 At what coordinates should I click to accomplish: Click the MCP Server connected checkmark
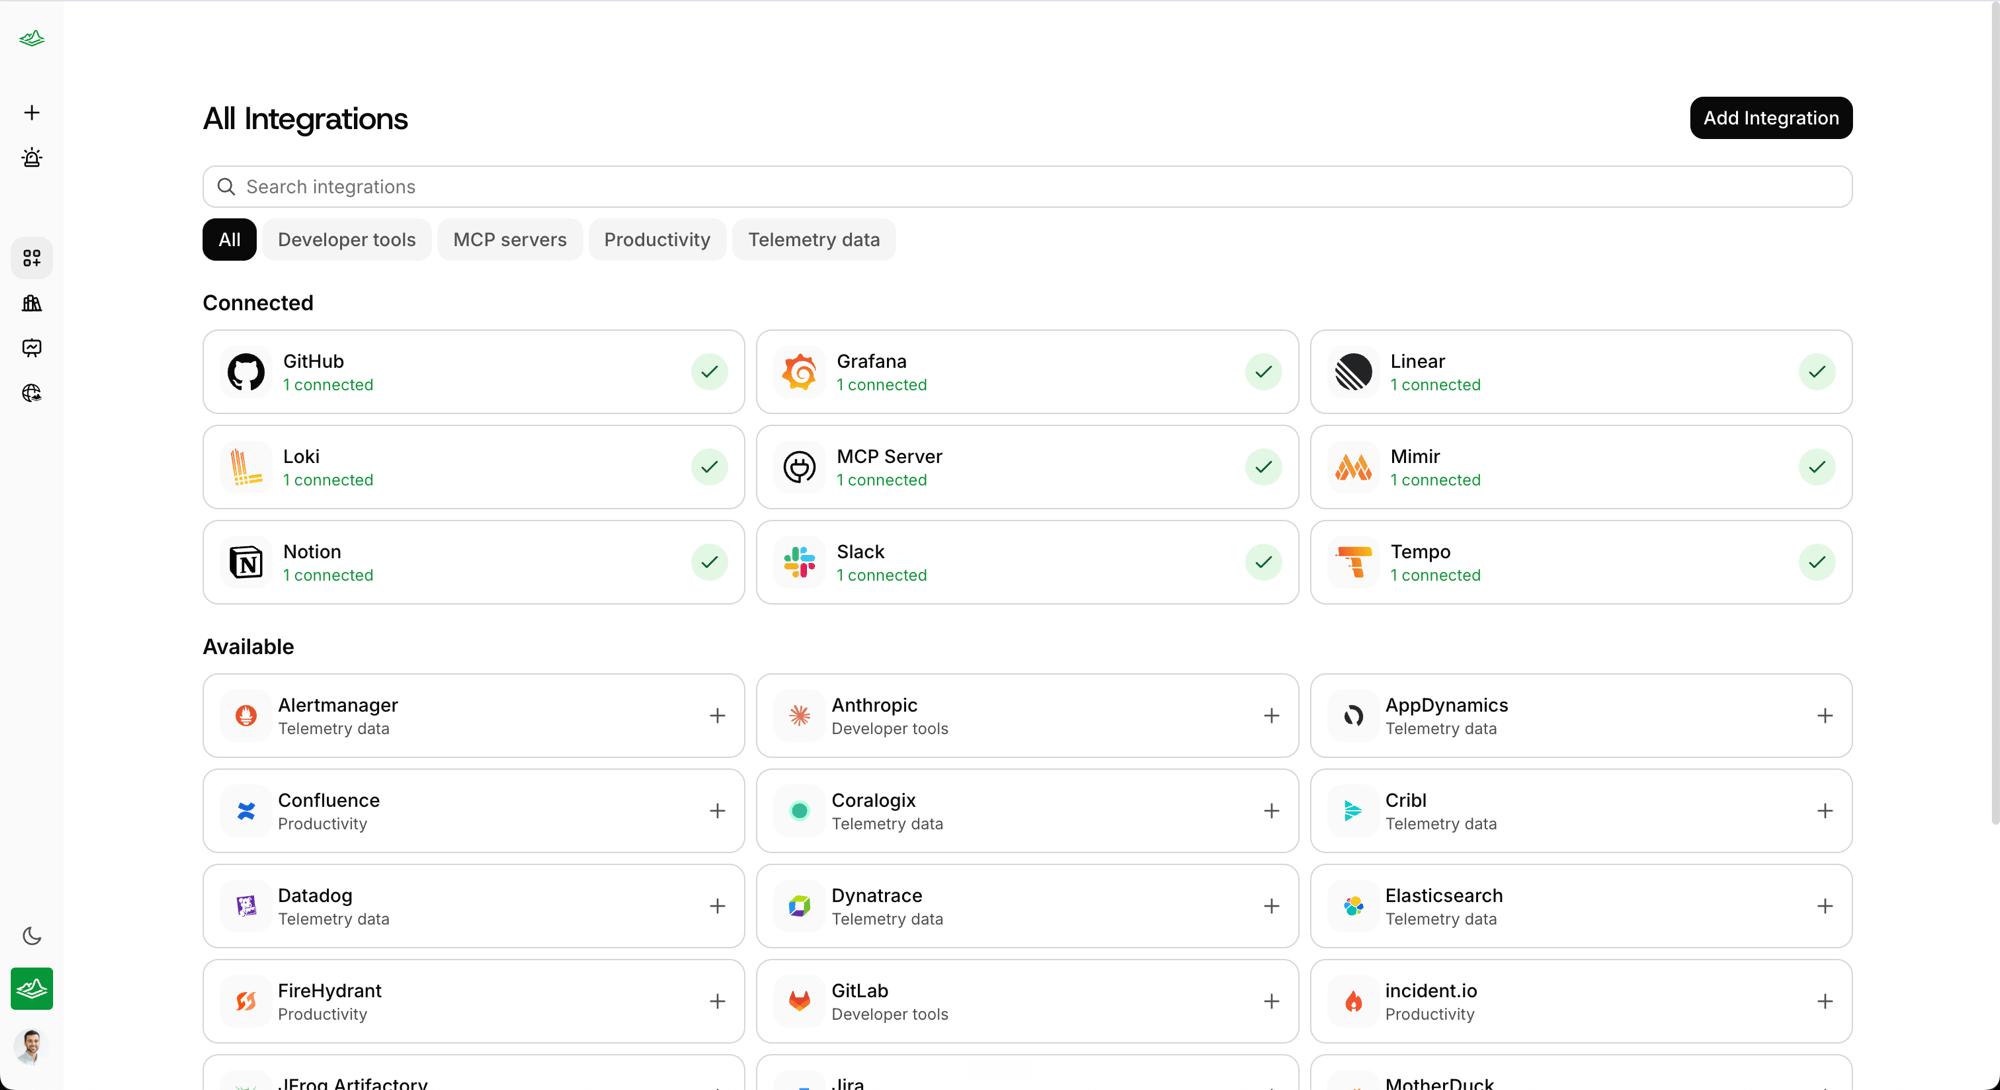[1264, 467]
